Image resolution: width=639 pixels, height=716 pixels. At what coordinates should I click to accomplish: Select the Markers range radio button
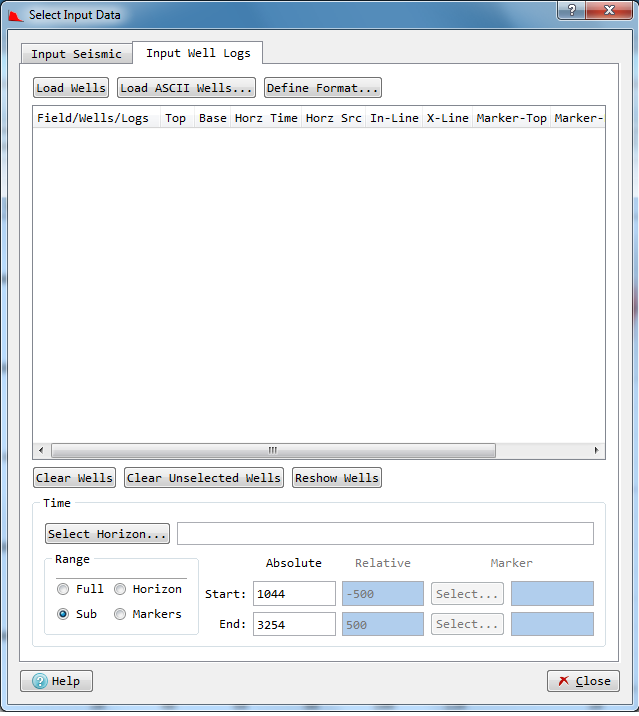(120, 614)
